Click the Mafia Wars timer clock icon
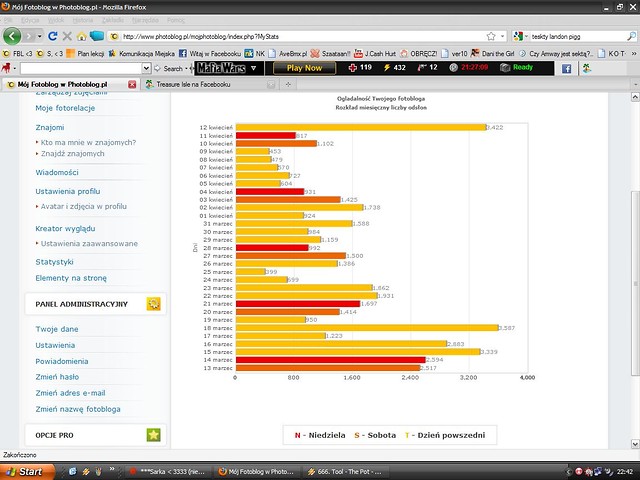Viewport: 640px width, 480px height. click(453, 68)
